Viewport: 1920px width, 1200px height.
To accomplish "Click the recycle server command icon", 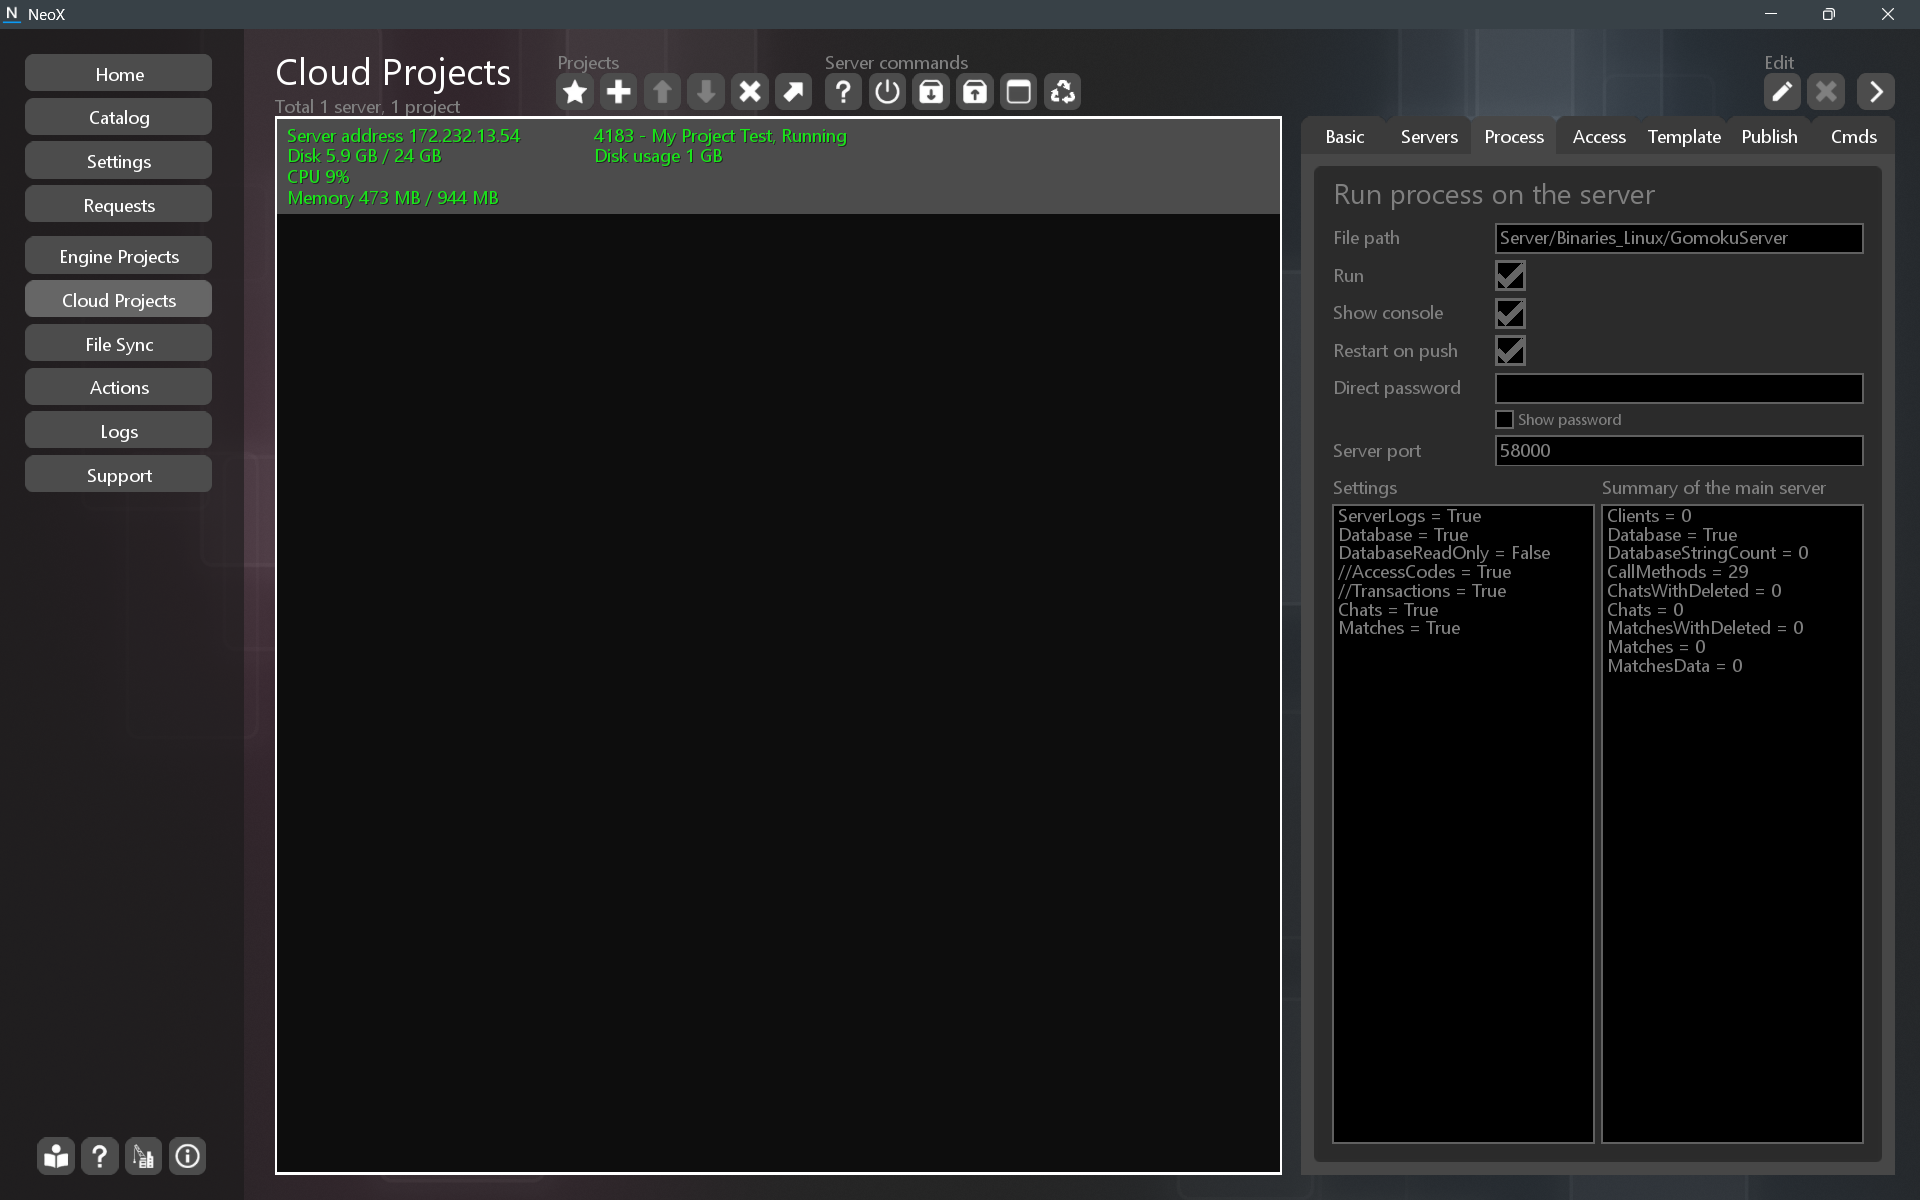I will point(1062,92).
